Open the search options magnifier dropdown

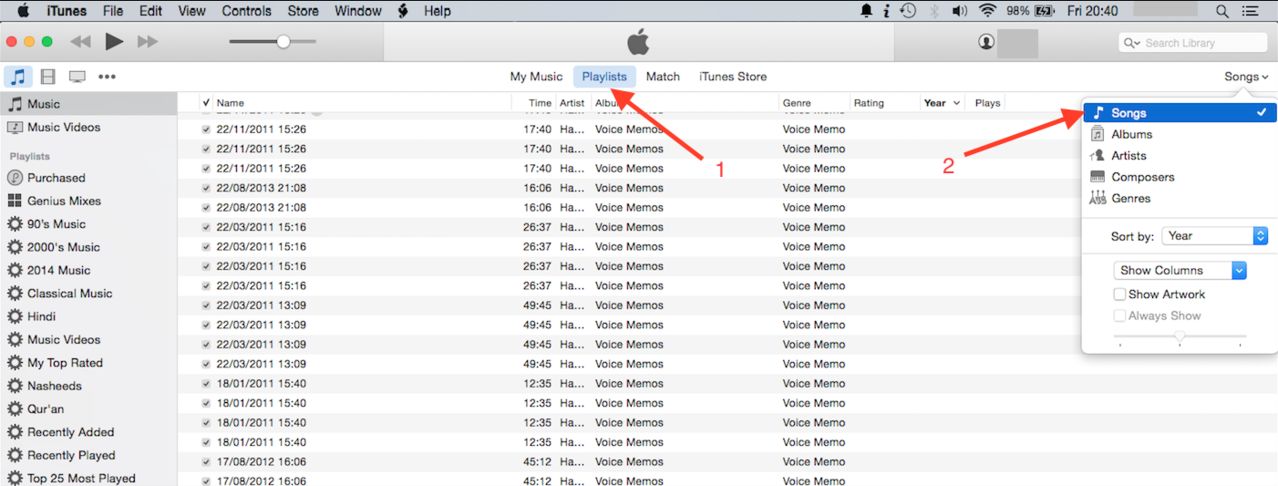click(1133, 43)
